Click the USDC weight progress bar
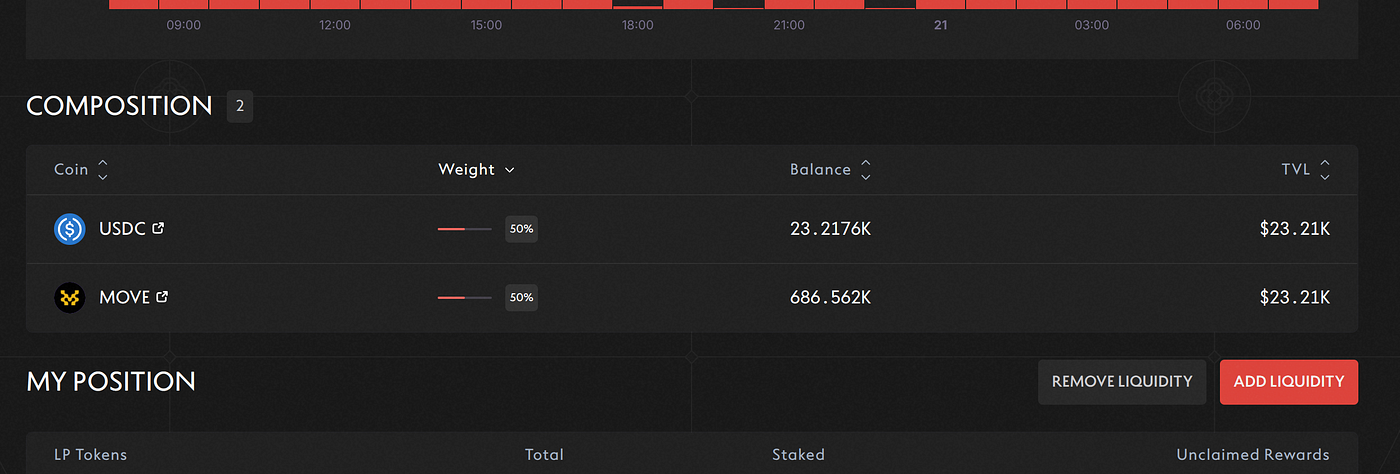The image size is (1400, 474). pyautogui.click(x=465, y=229)
